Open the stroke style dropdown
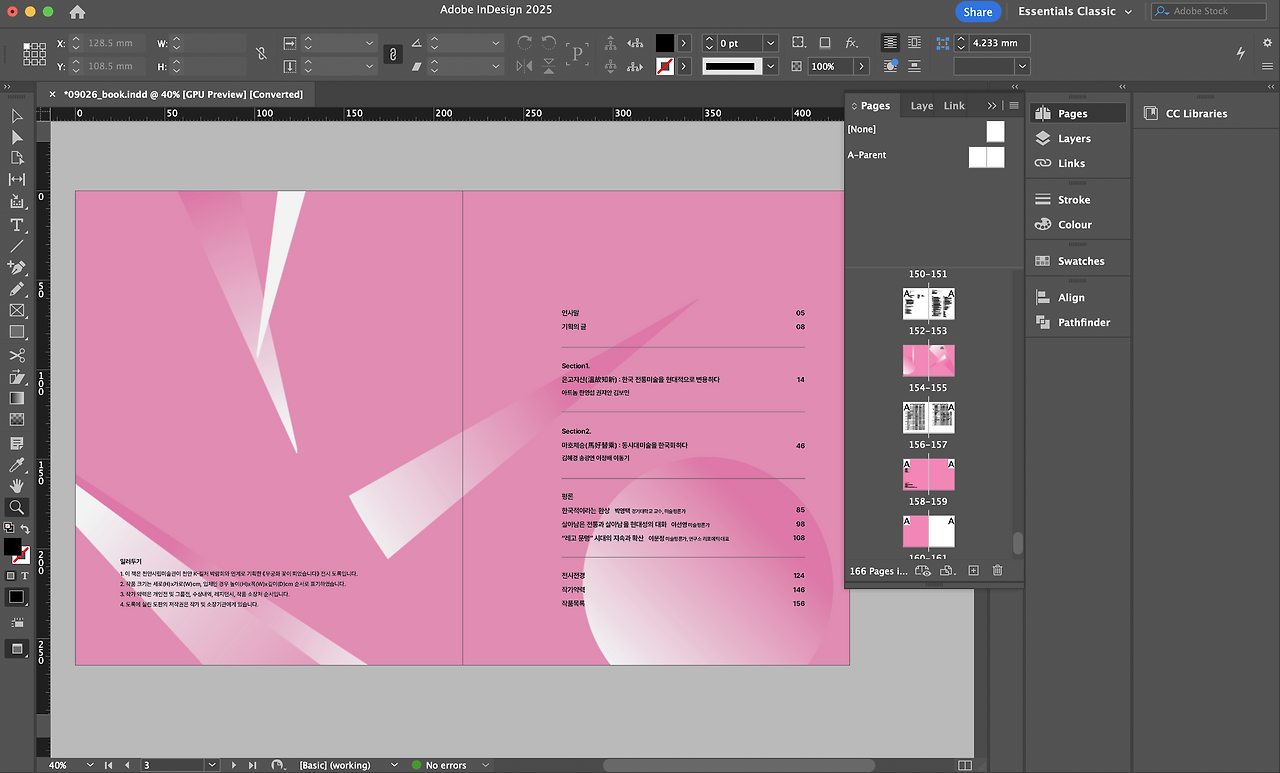The width and height of the screenshot is (1280, 773). click(770, 67)
